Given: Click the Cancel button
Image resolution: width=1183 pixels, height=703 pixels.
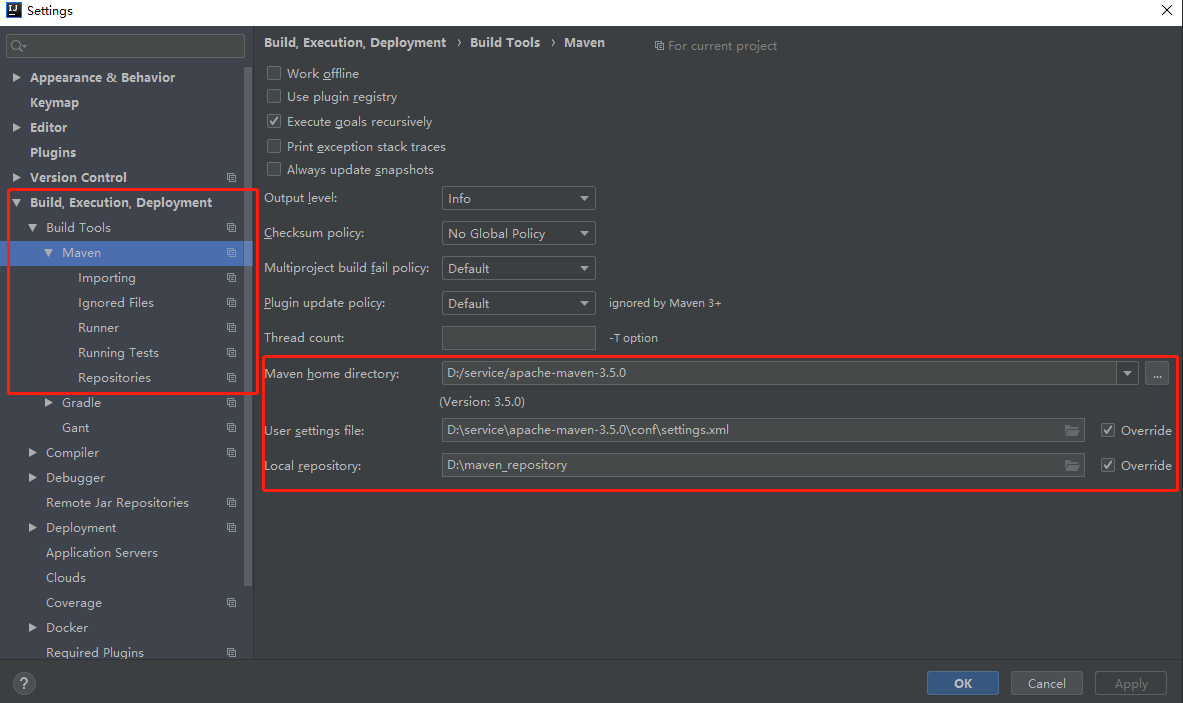Looking at the screenshot, I should pyautogui.click(x=1046, y=683).
